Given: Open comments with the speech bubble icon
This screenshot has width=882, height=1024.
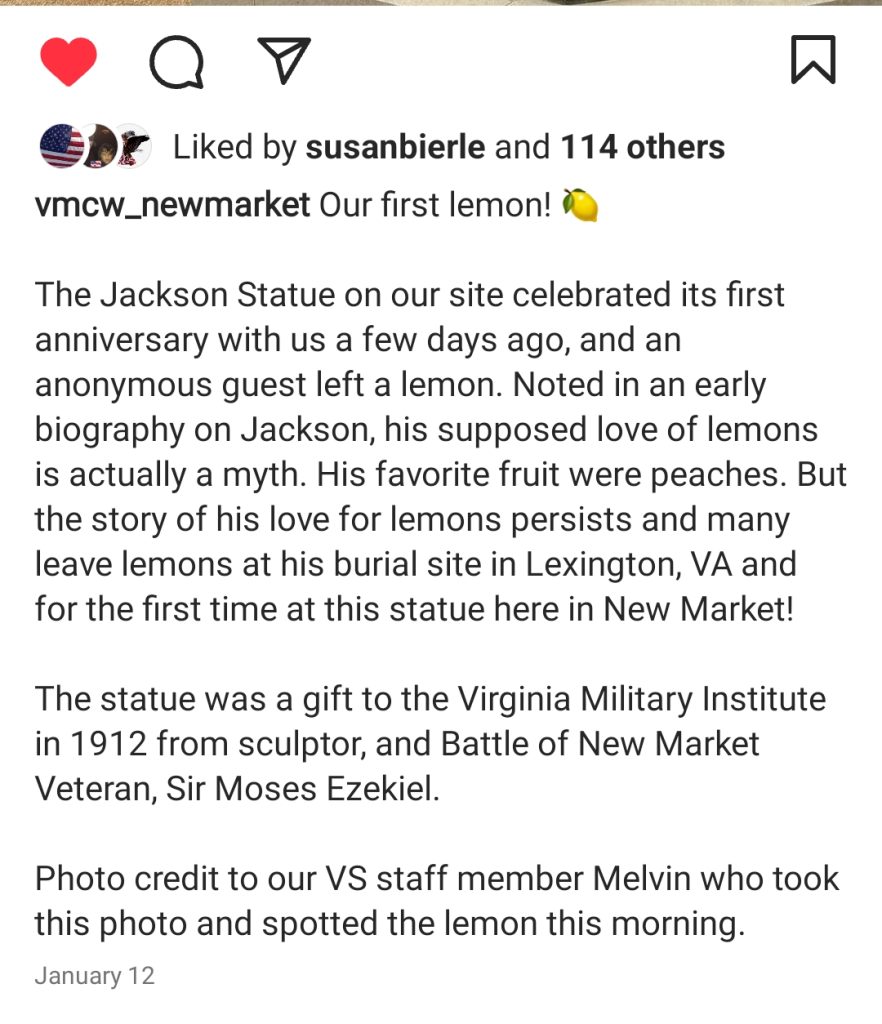Looking at the screenshot, I should (x=177, y=62).
